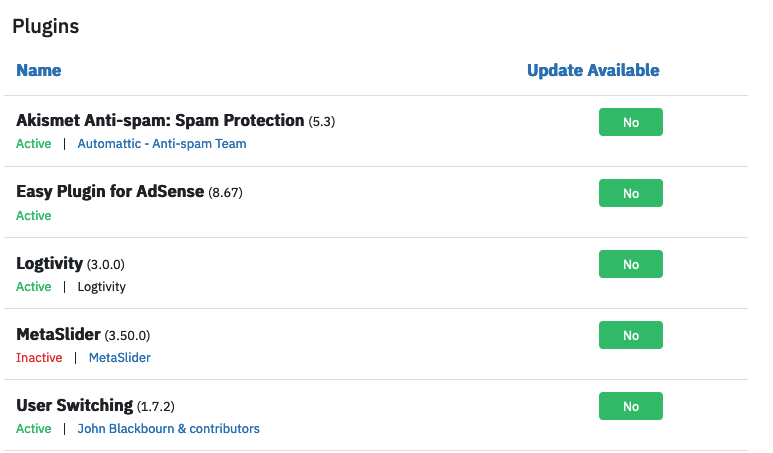The image size is (773, 453).
Task: Click the No badge for User Switching
Action: coord(631,406)
